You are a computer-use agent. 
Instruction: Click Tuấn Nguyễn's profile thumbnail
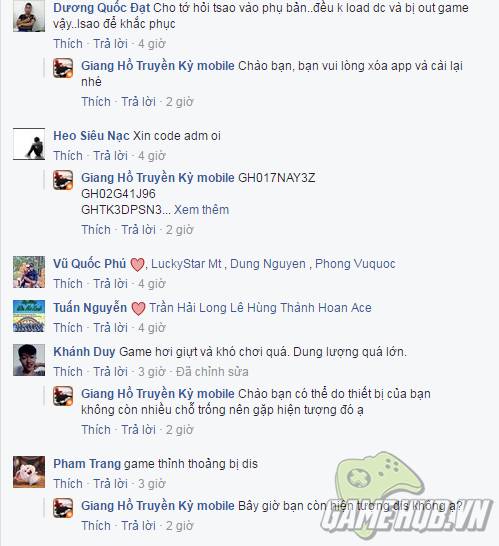coord(29,316)
